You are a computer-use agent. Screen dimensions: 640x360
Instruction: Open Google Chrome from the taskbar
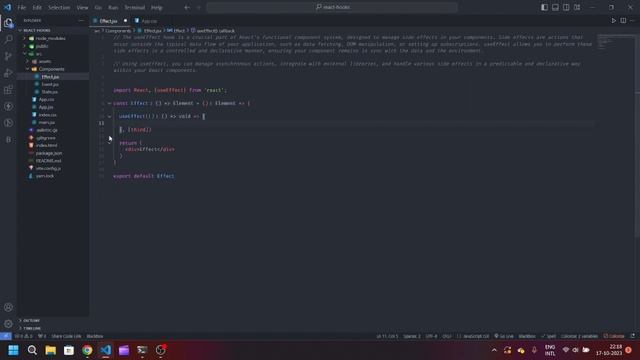(x=87, y=350)
